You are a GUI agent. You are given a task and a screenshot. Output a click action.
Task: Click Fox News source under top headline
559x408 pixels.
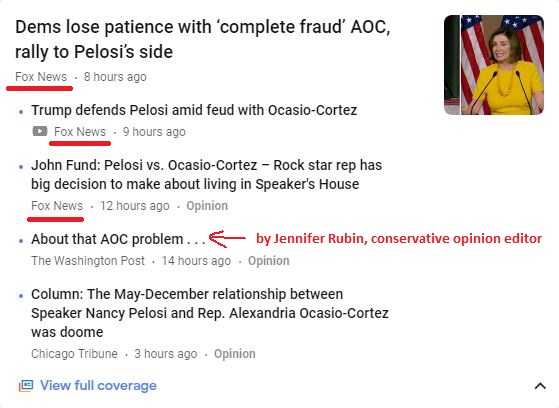(x=41, y=77)
